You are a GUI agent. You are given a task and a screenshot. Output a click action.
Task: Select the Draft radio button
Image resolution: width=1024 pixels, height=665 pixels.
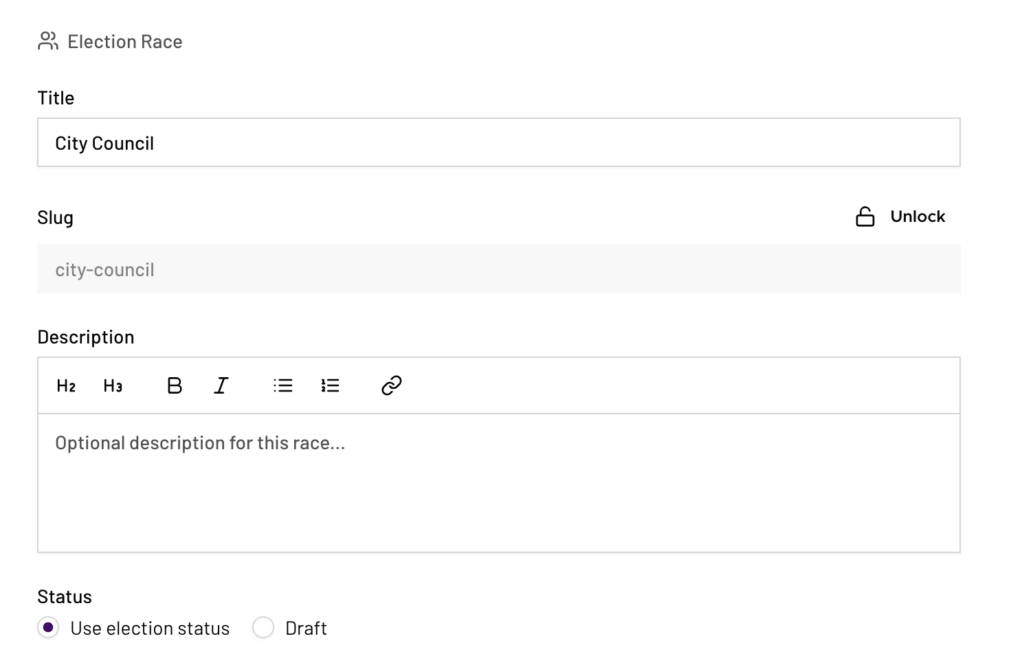click(x=263, y=628)
